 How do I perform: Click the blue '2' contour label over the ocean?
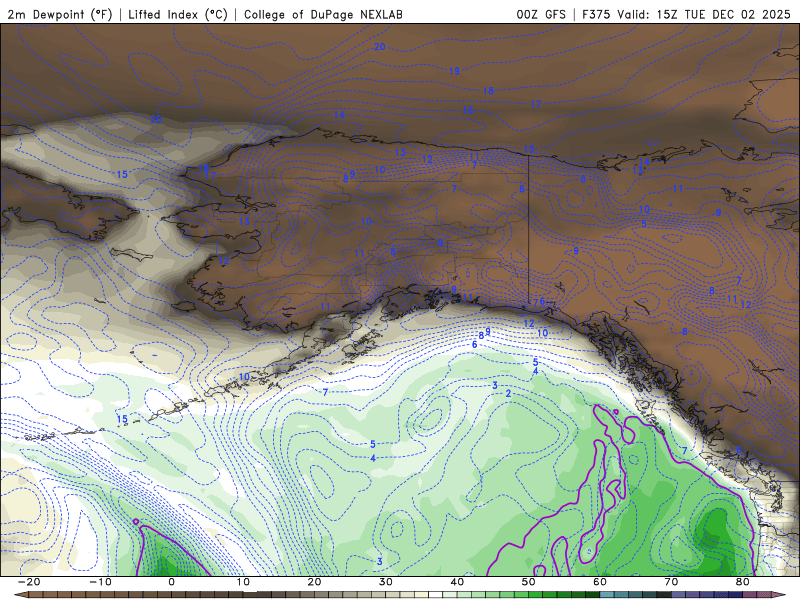coord(508,393)
